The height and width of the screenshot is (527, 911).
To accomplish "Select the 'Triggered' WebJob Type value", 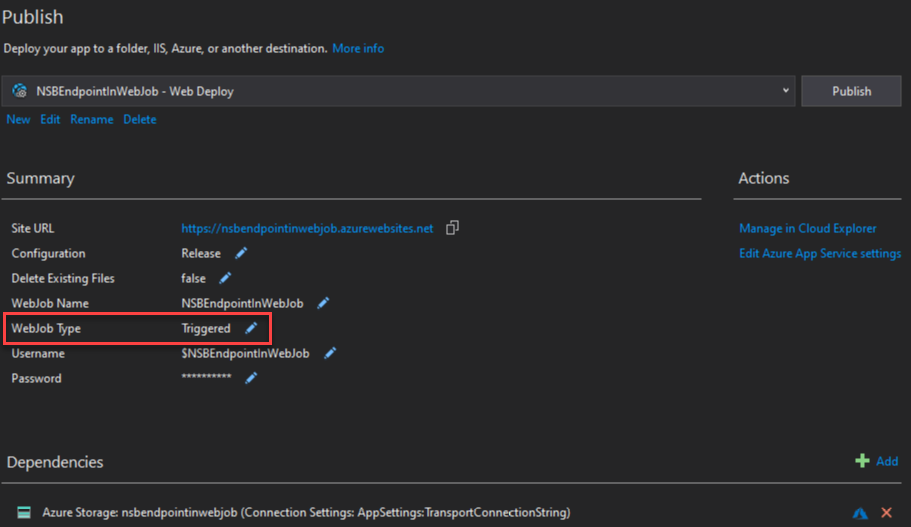I will click(206, 328).
